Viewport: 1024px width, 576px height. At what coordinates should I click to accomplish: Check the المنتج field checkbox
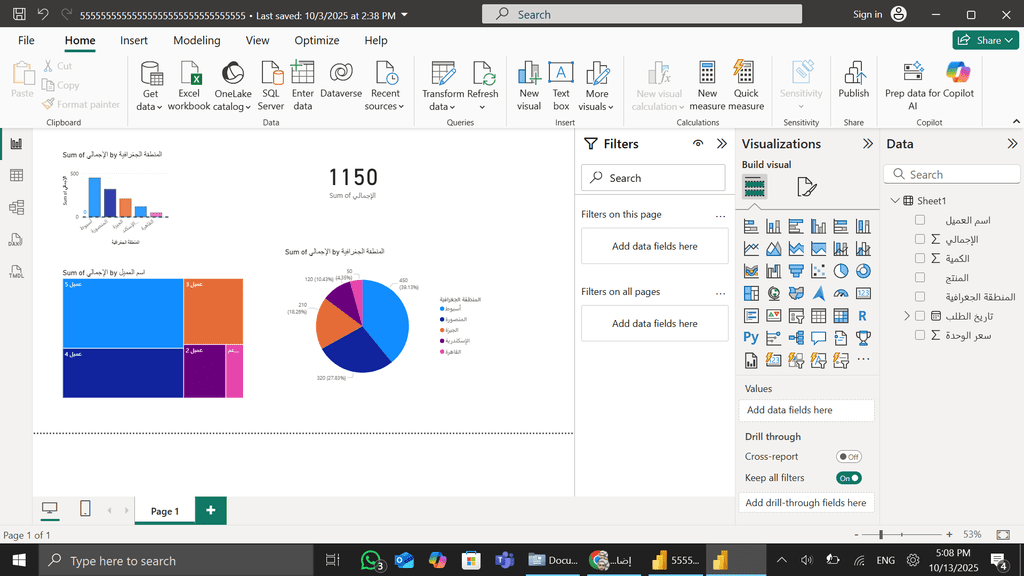click(x=920, y=278)
